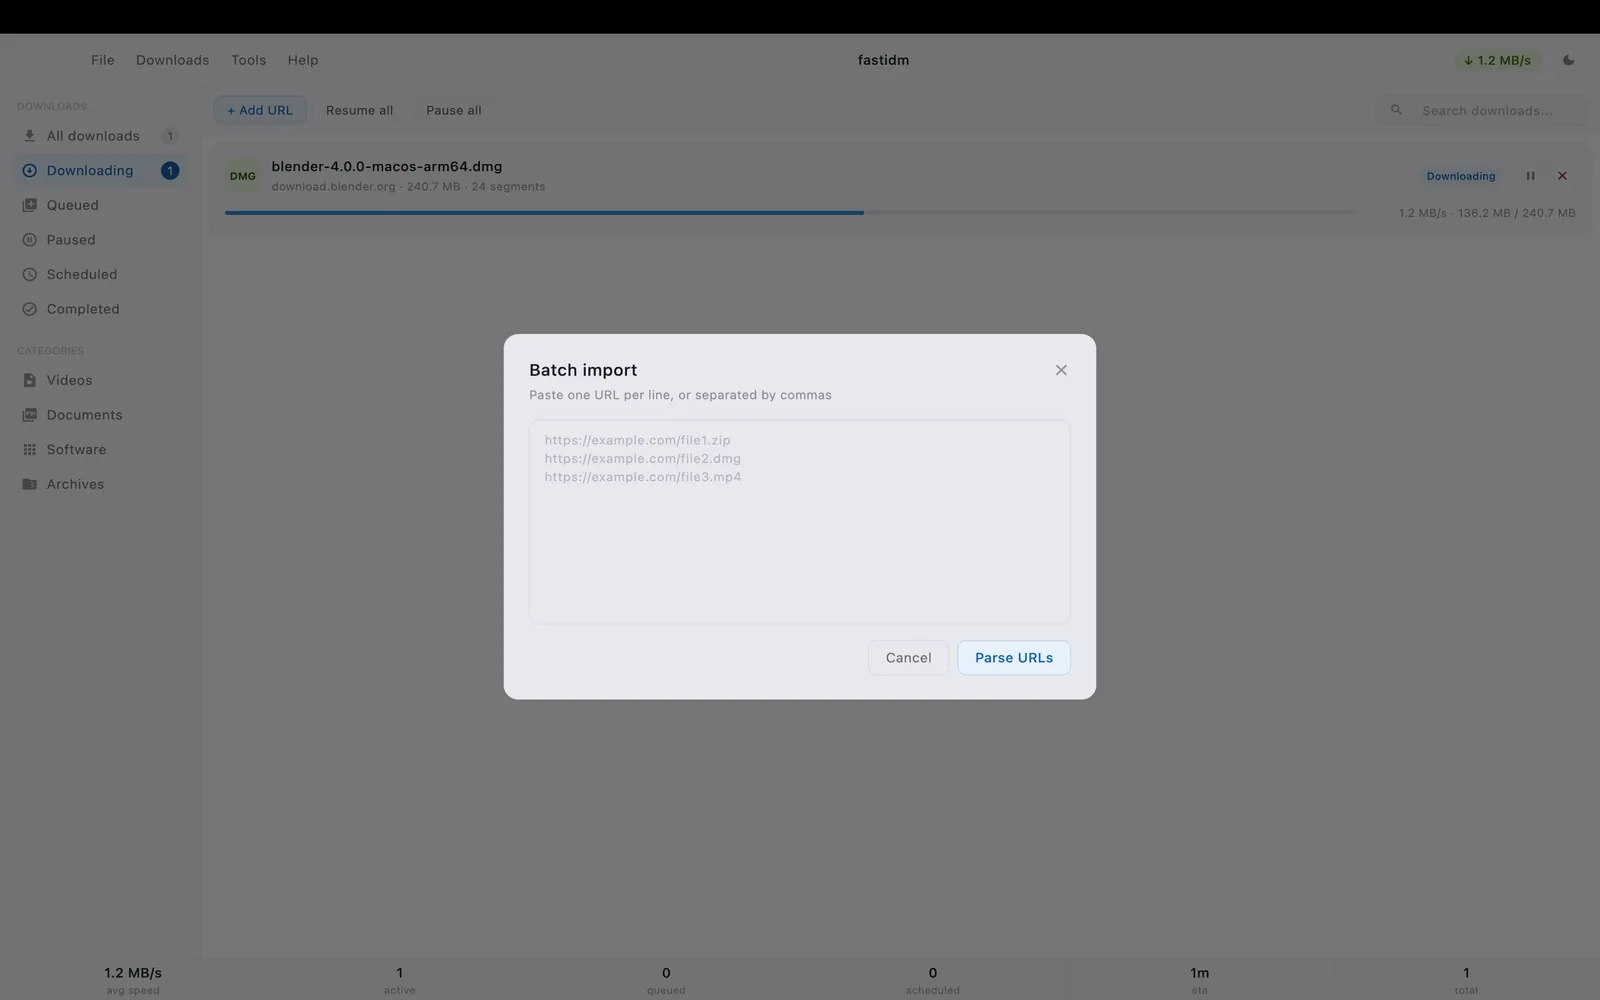Click Pause all button
This screenshot has height=1000, width=1600.
point(454,110)
